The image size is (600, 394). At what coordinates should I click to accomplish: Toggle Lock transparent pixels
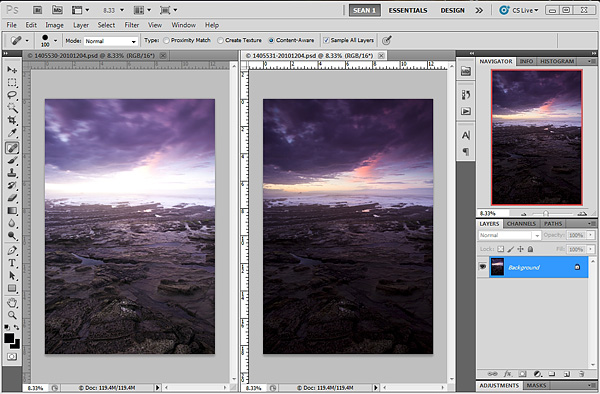coord(501,249)
